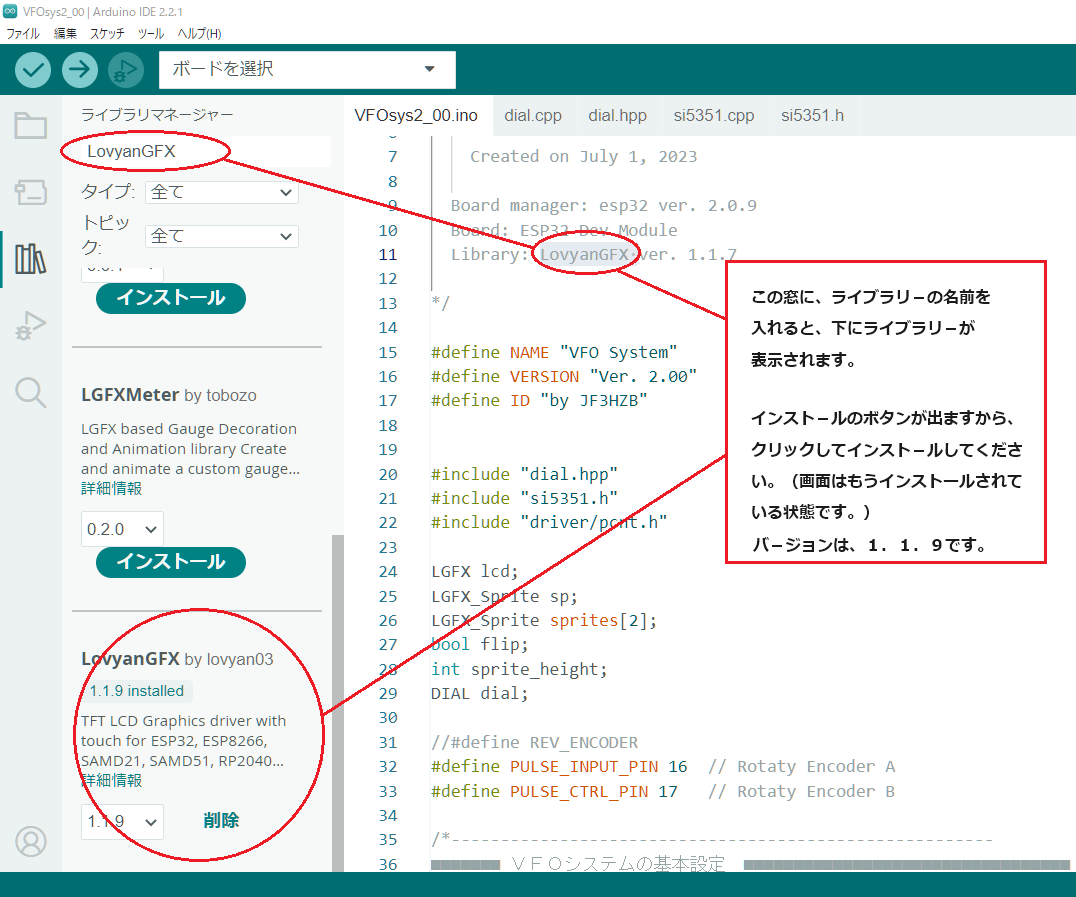The height and width of the screenshot is (897, 1076).
Task: Open the スケッチ menu
Action: [x=107, y=33]
